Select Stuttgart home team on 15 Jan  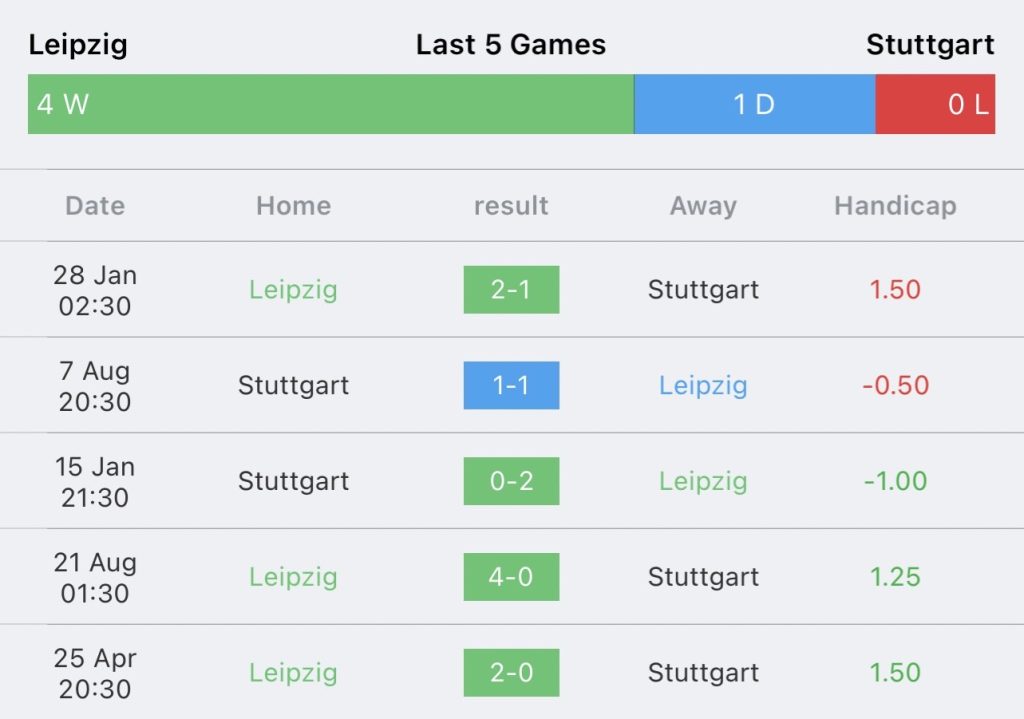tap(293, 481)
